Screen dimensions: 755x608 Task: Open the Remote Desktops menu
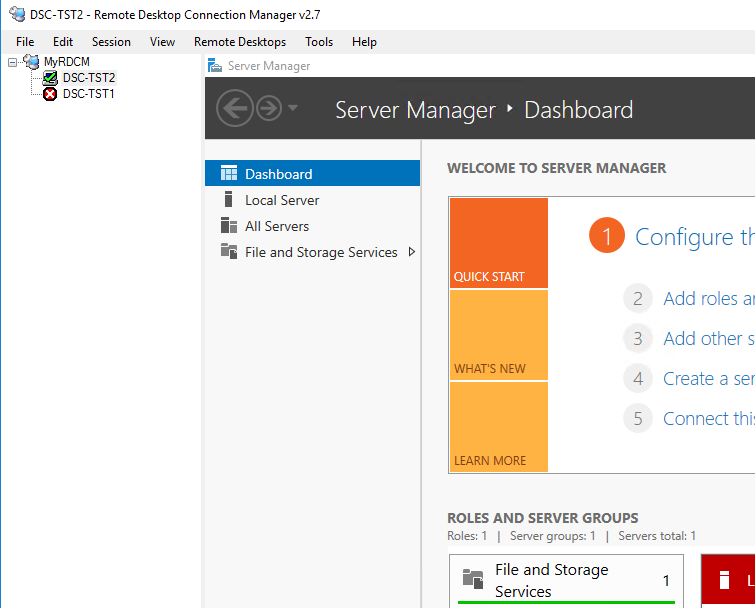(x=240, y=42)
